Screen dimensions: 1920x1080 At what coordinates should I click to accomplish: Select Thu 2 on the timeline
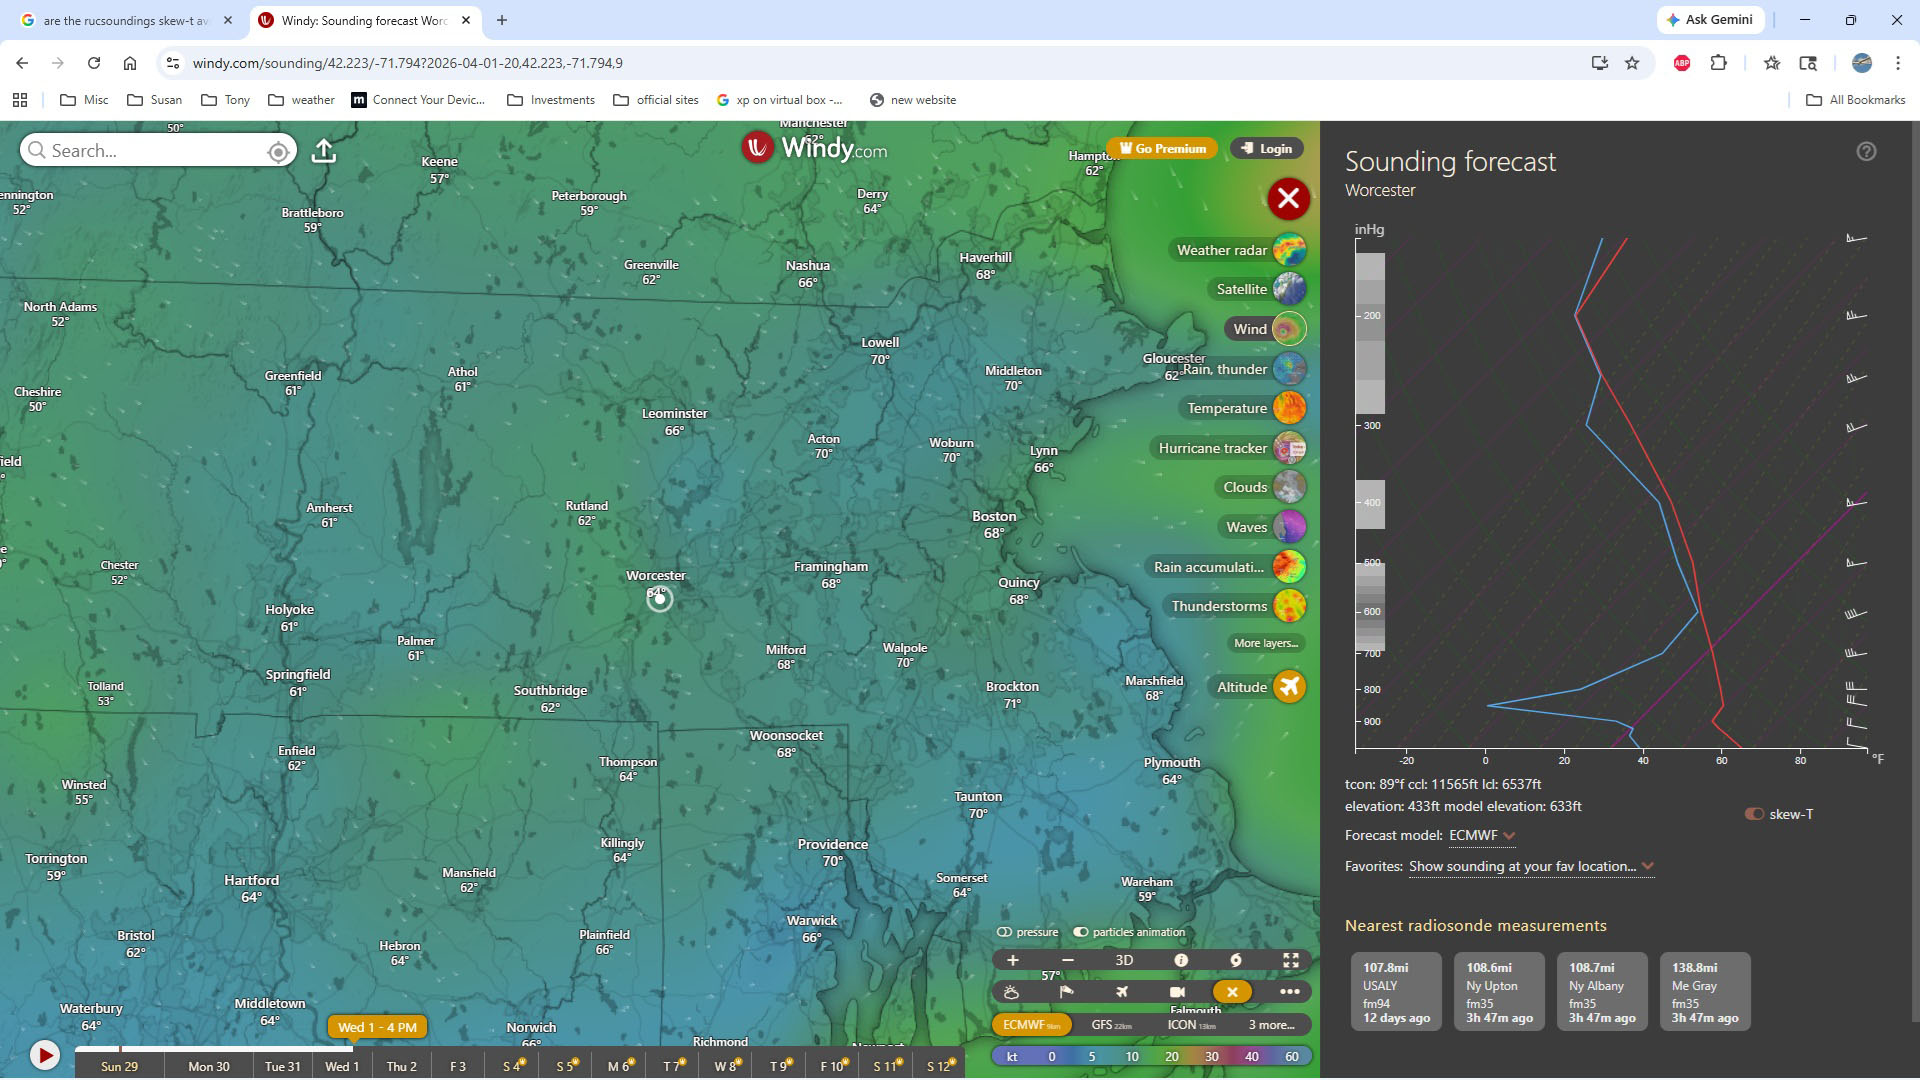[401, 1066]
